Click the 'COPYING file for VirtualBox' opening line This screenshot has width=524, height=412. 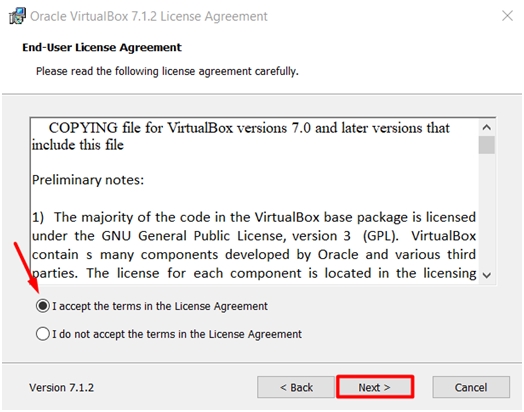point(241,136)
